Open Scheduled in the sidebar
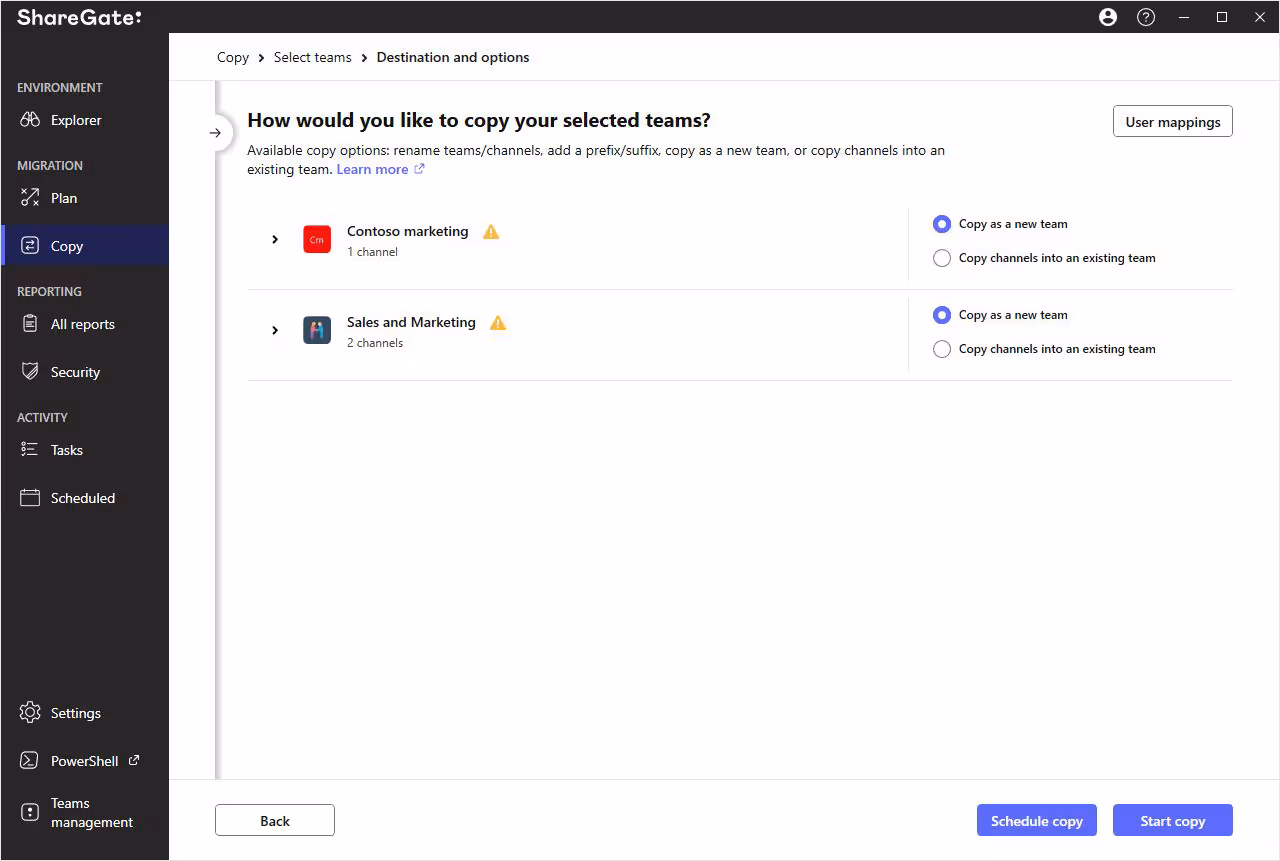1280x861 pixels. click(x=84, y=498)
